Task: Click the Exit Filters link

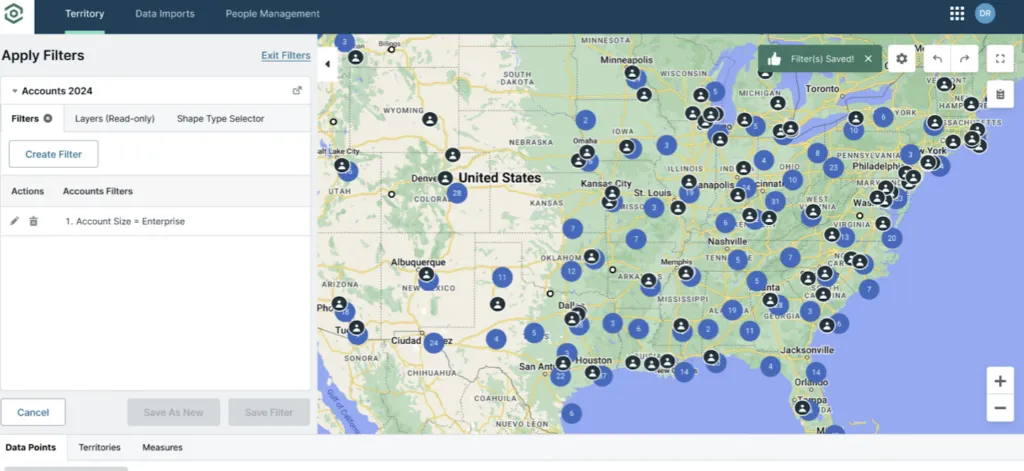Action: pos(285,56)
